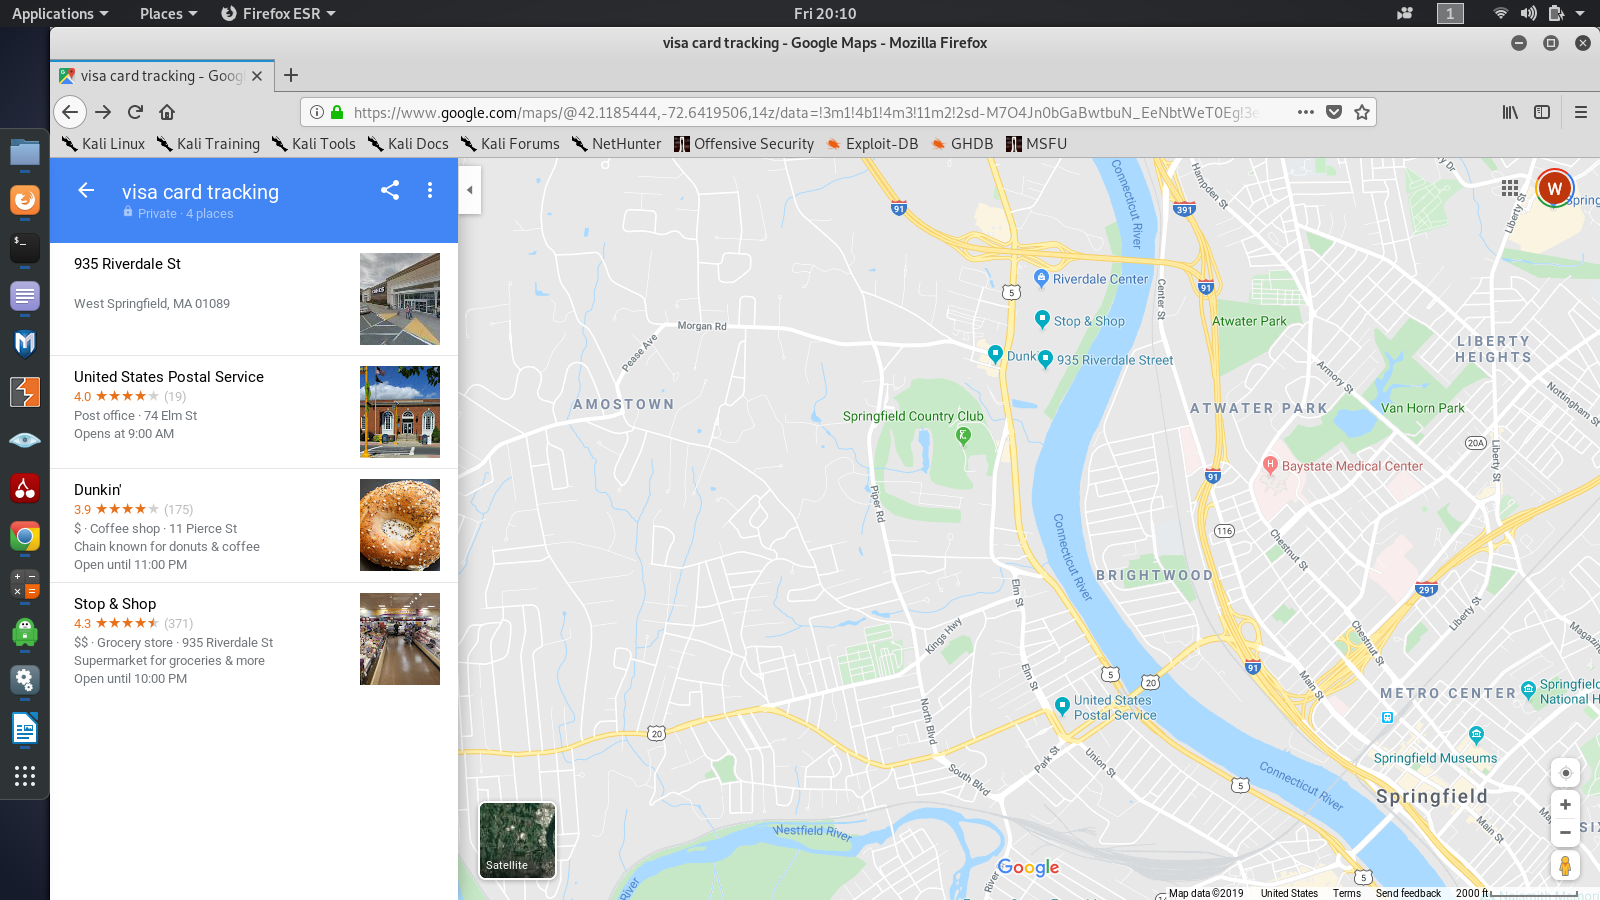Open the Dunkin' place entry

254,526
